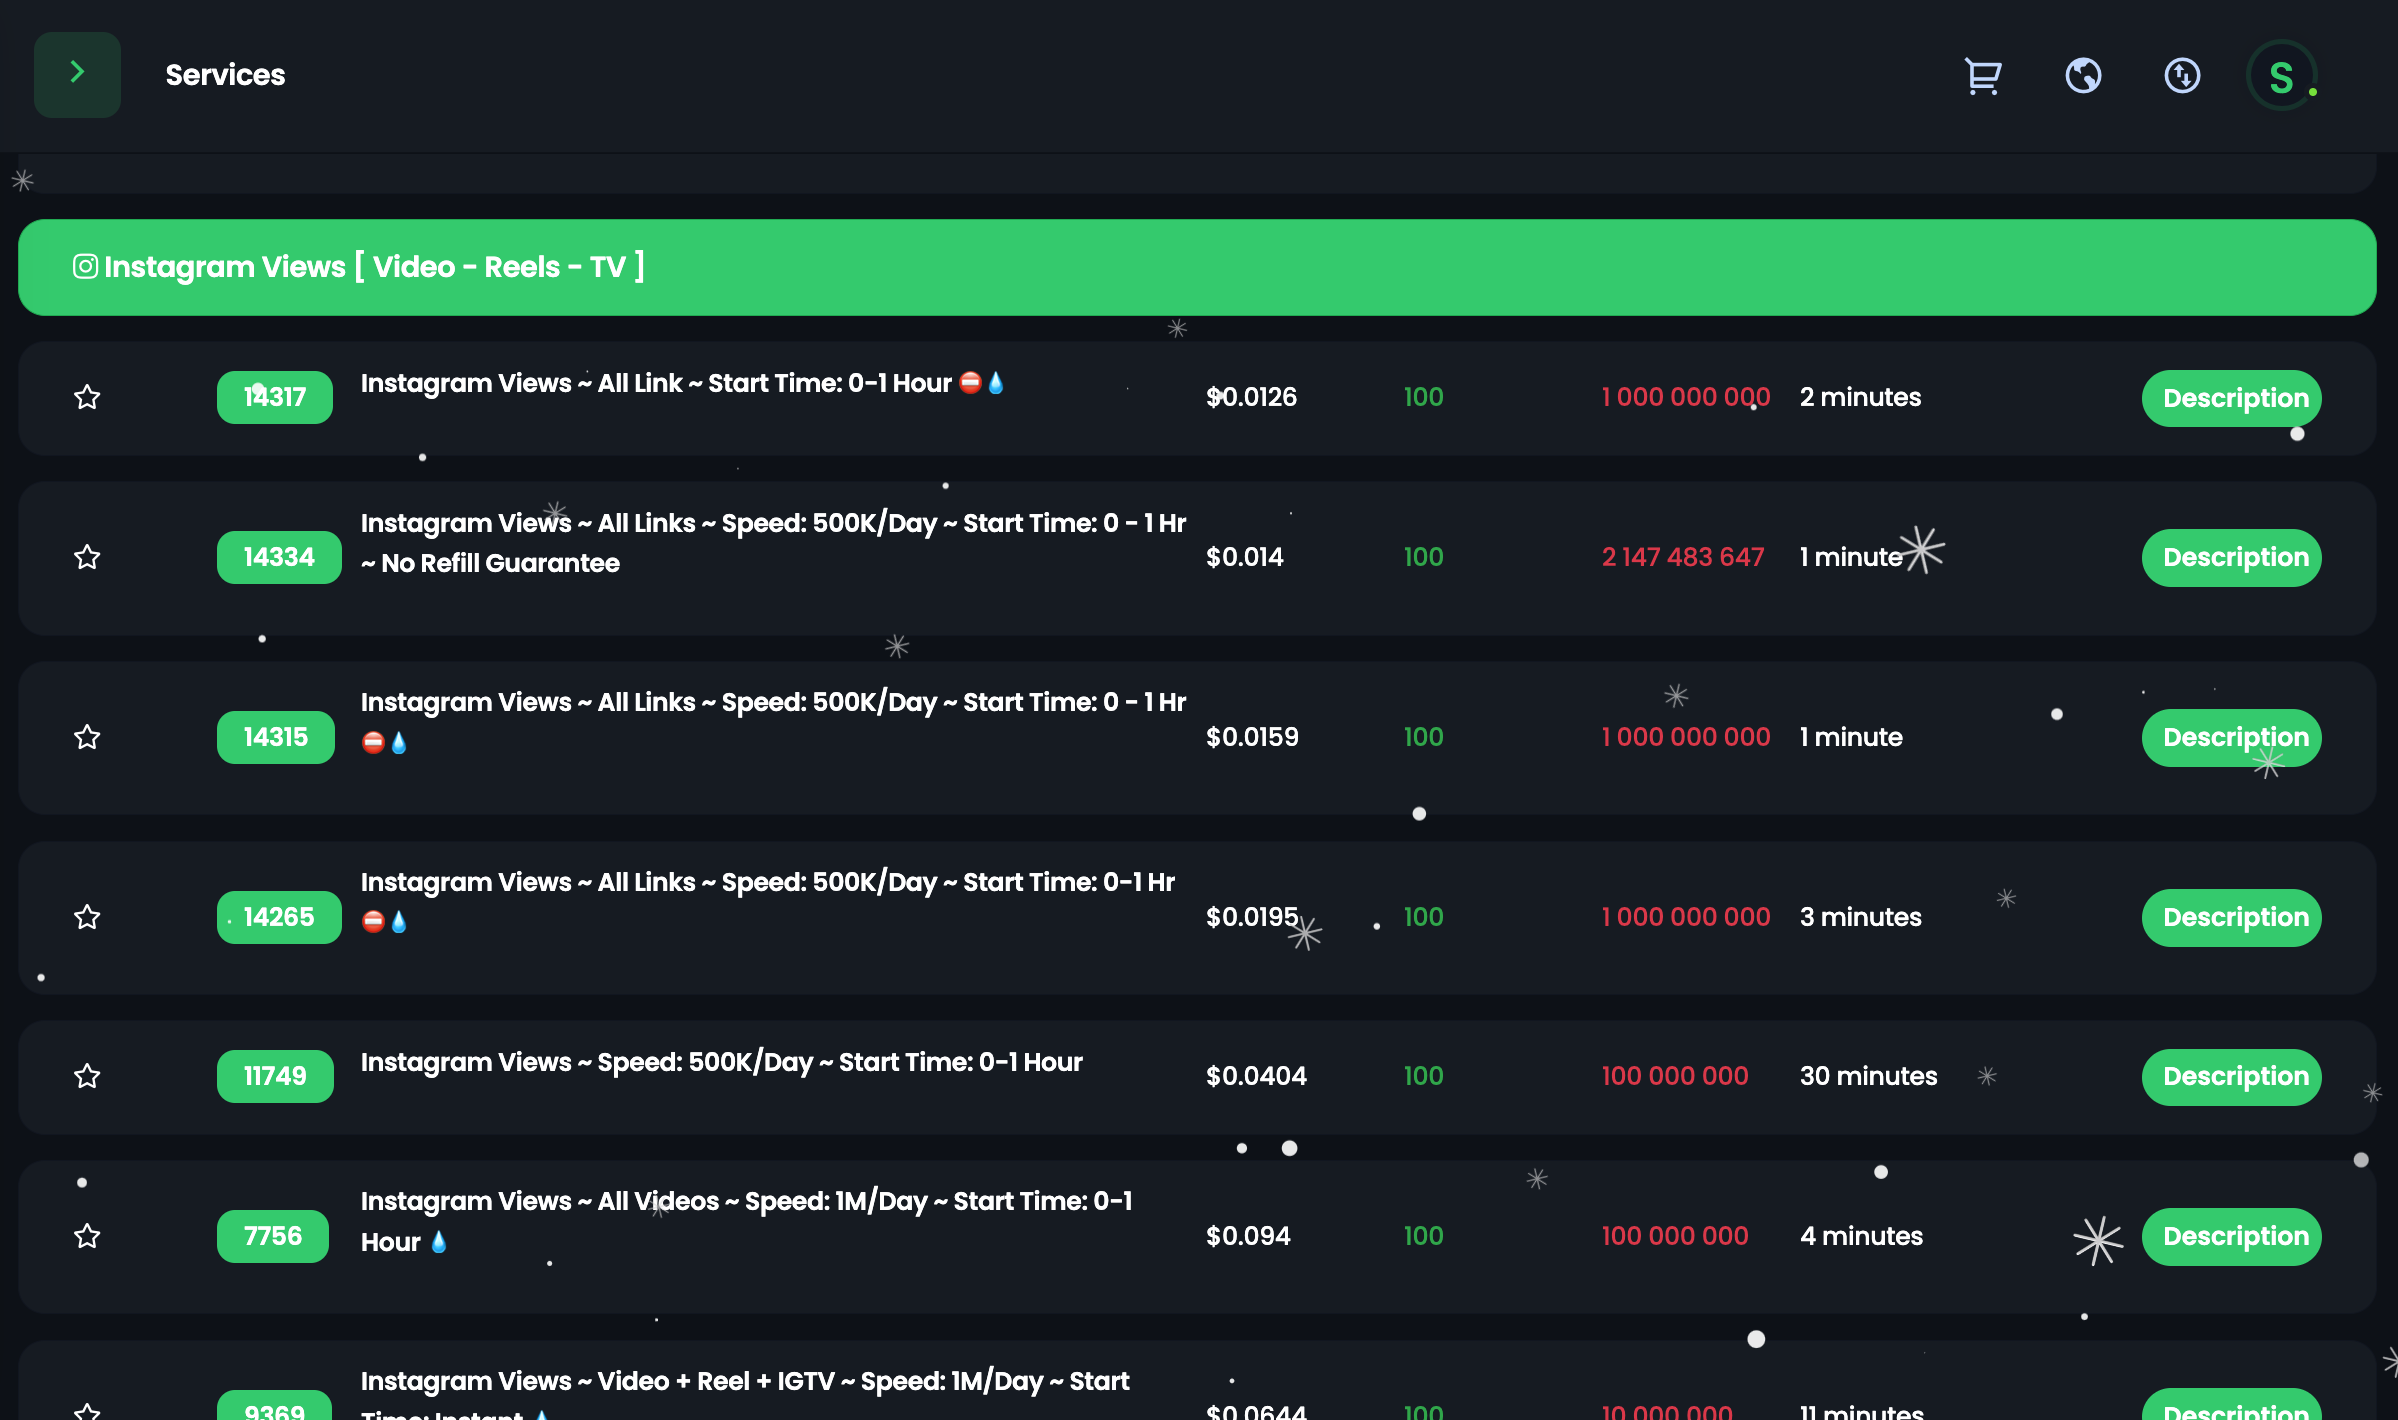Open Description for service 14315
The image size is (2398, 1420).
coord(2232,737)
